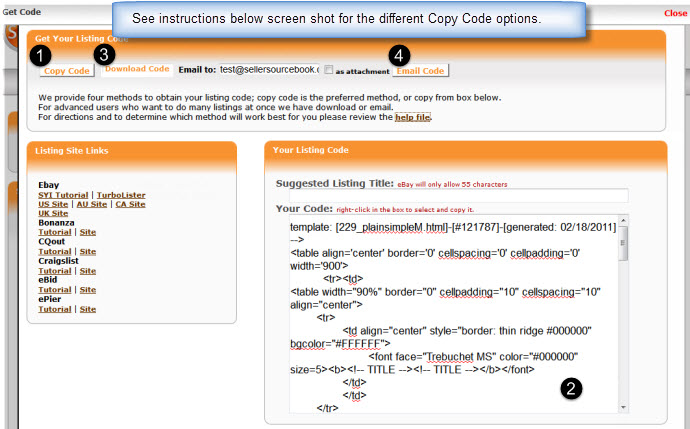Click the code box scrollbar thumb

pos(623,243)
